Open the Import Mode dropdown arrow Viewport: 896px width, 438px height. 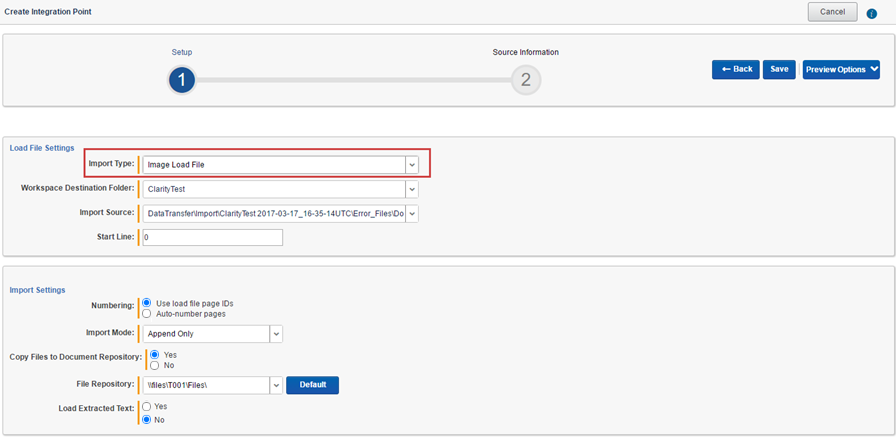pyautogui.click(x=276, y=334)
